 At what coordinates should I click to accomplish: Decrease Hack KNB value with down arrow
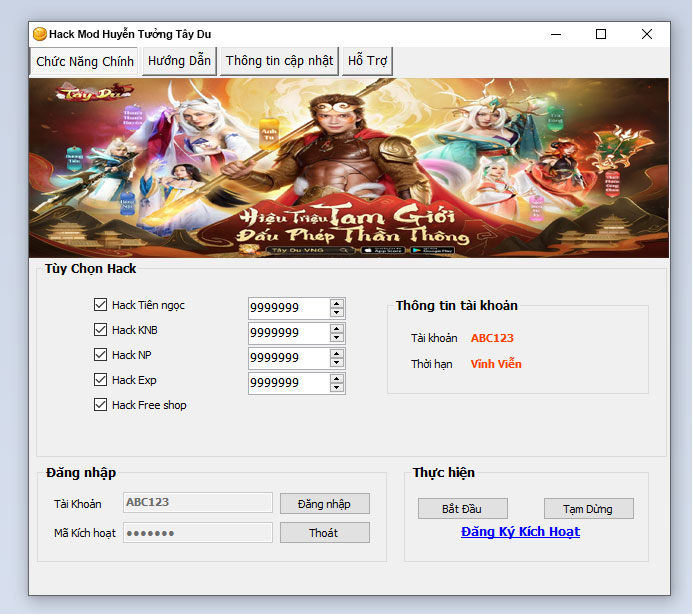(x=337, y=338)
